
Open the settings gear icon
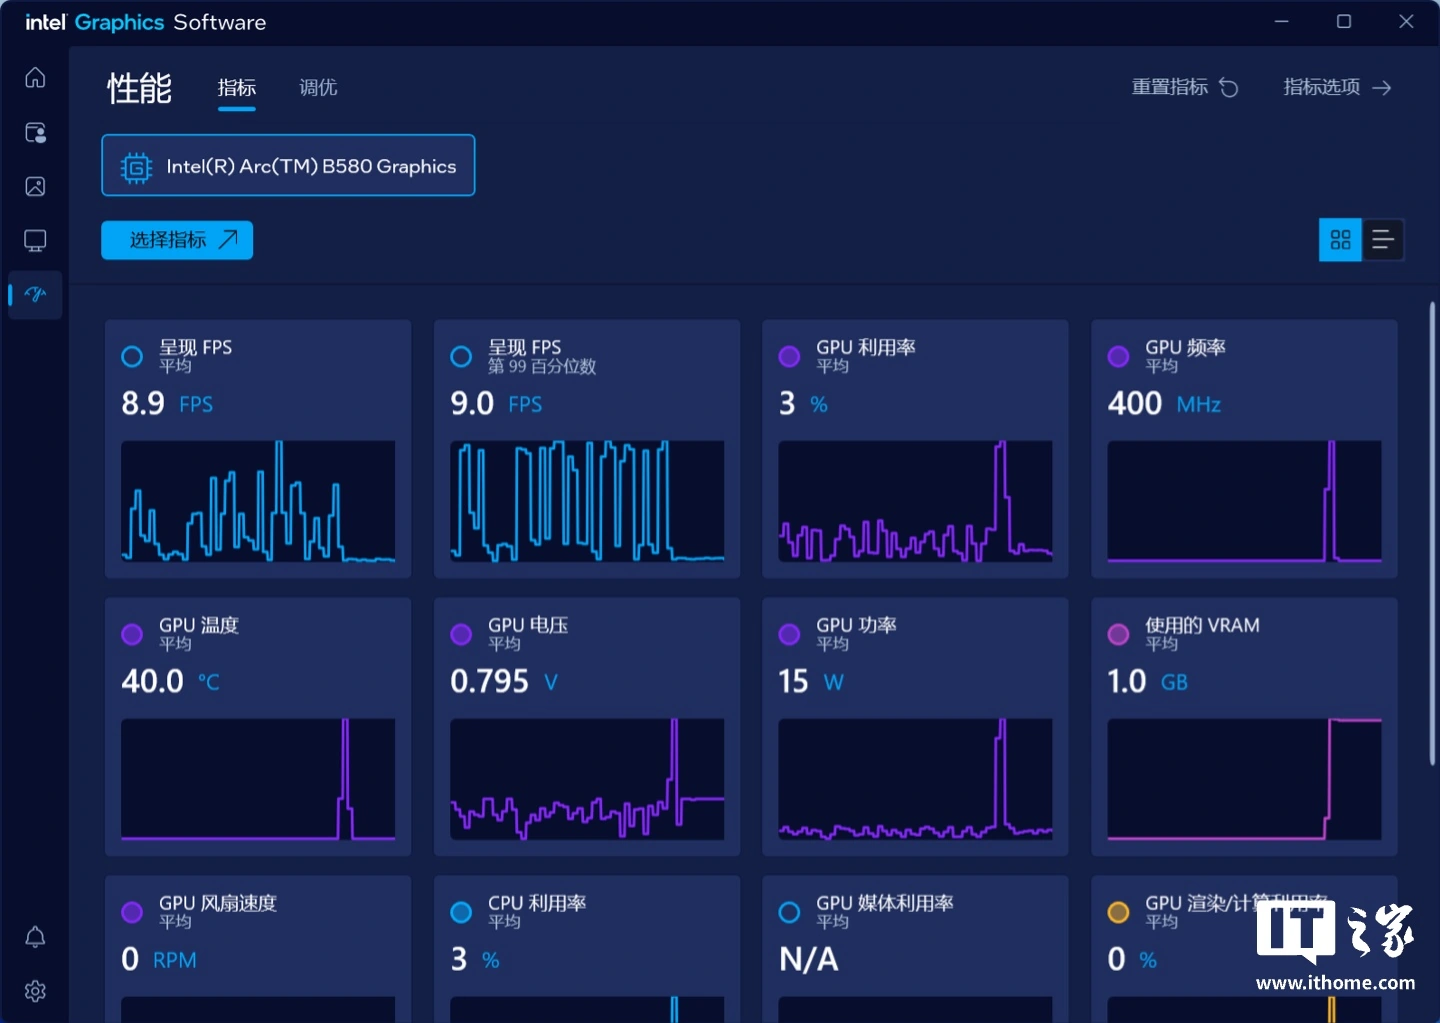point(35,991)
